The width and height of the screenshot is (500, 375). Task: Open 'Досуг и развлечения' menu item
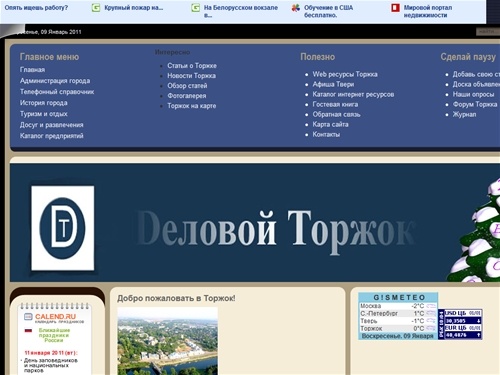[52, 125]
